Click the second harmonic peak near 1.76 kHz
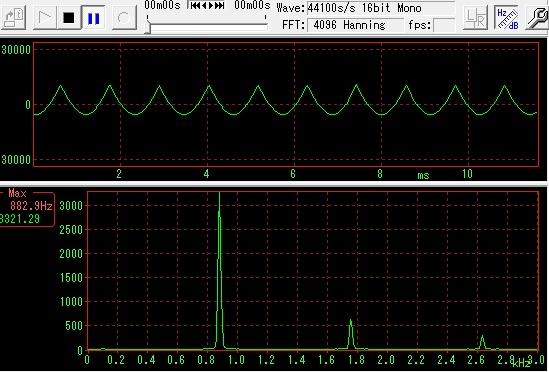This screenshot has width=549, height=372. (x=350, y=334)
